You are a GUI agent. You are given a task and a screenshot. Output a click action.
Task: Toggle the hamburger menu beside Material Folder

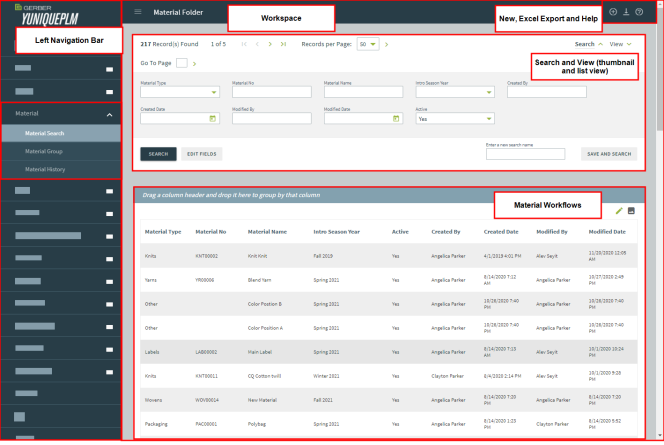(137, 12)
